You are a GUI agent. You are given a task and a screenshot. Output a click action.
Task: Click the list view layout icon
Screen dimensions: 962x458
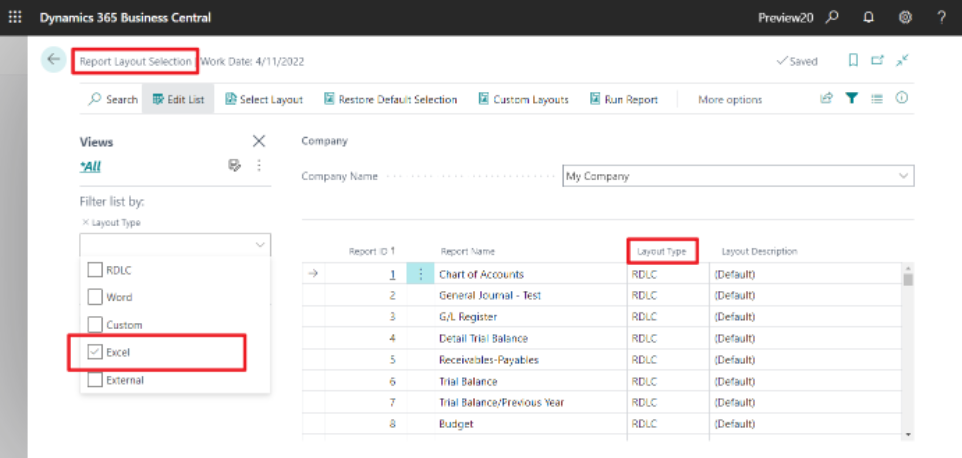(877, 98)
